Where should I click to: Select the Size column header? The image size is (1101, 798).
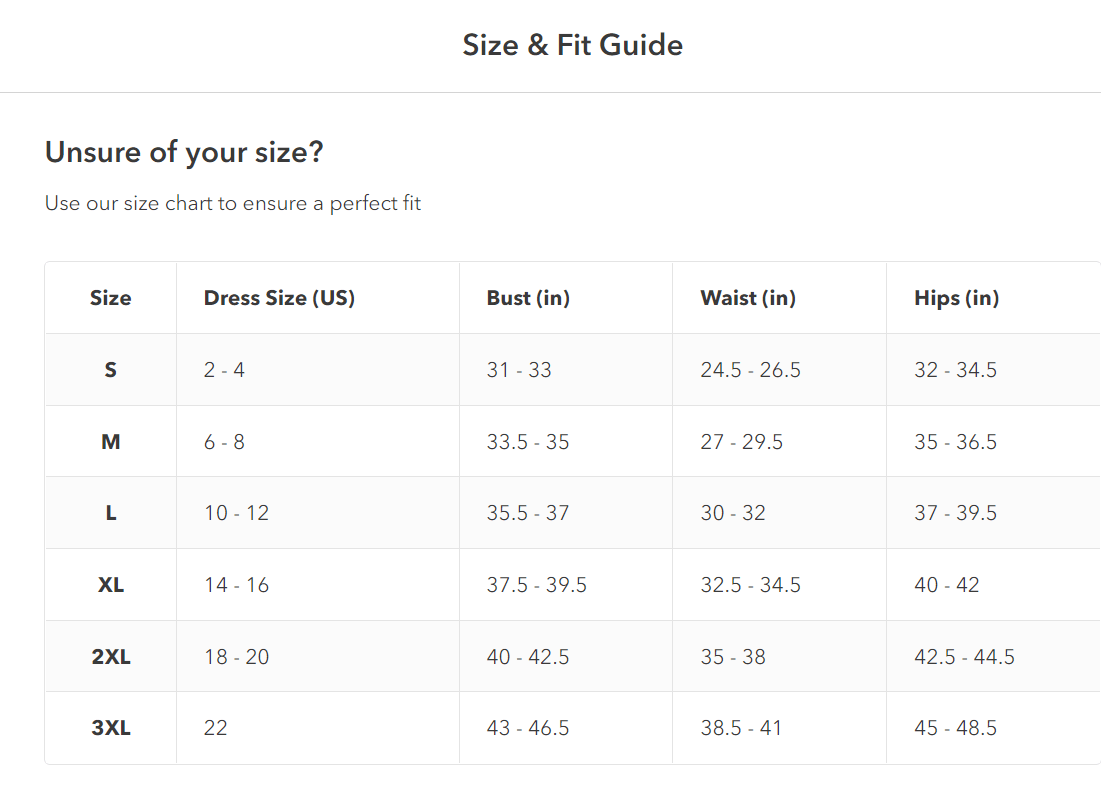click(x=110, y=298)
